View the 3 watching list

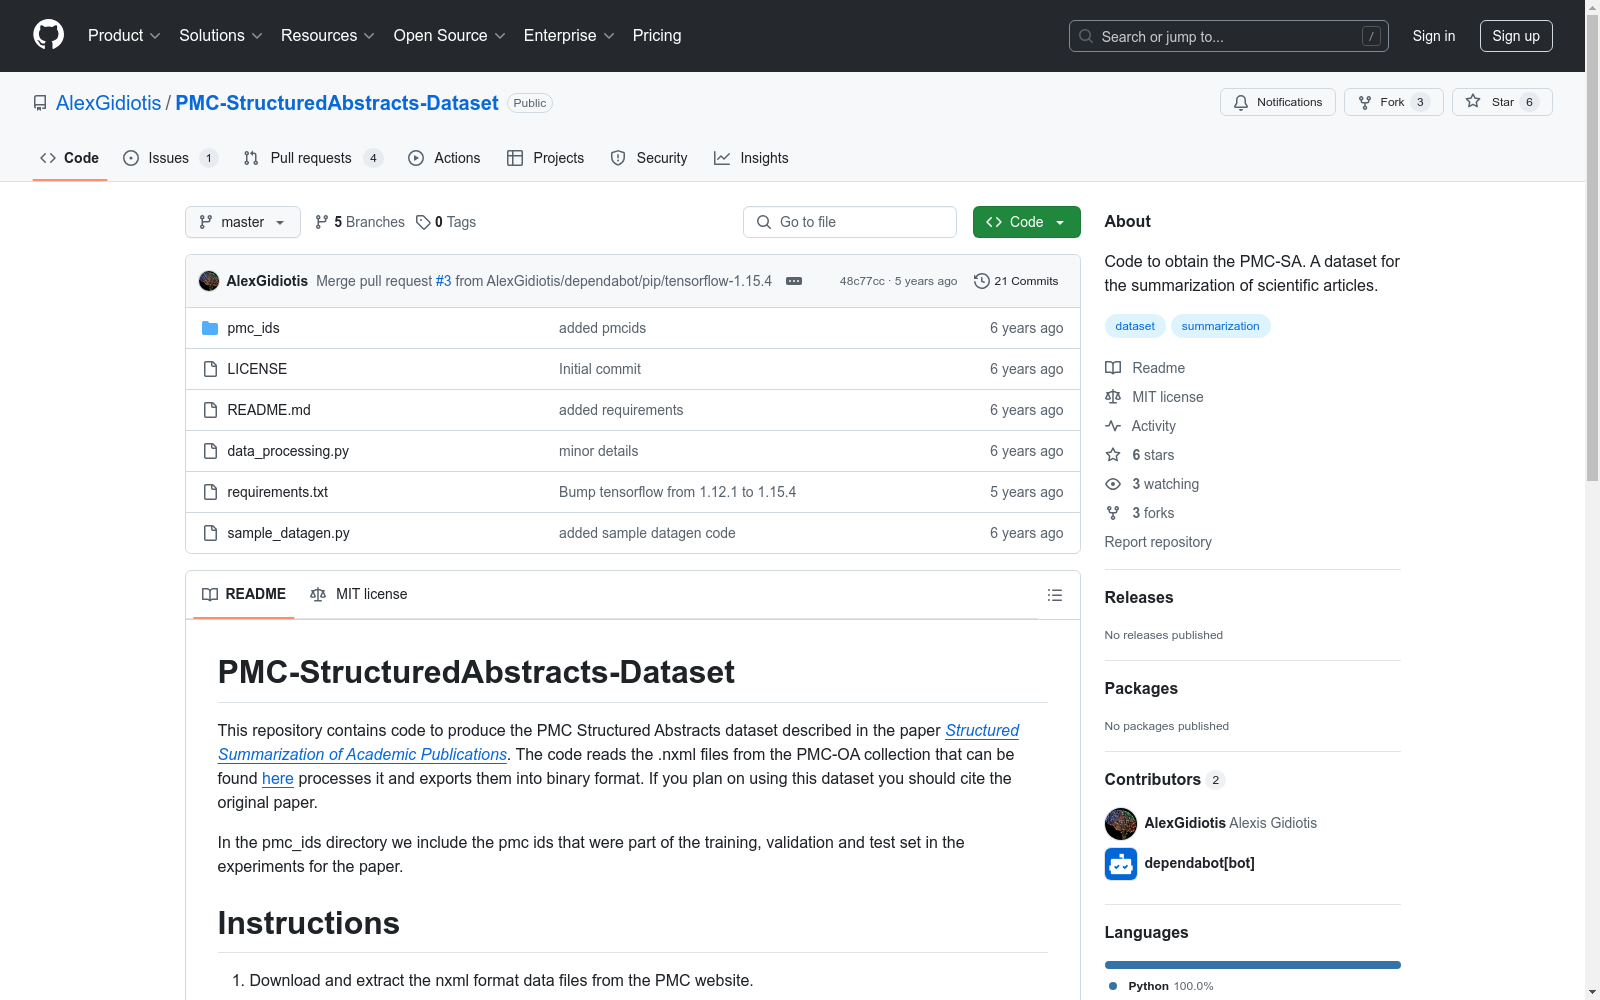1152,484
